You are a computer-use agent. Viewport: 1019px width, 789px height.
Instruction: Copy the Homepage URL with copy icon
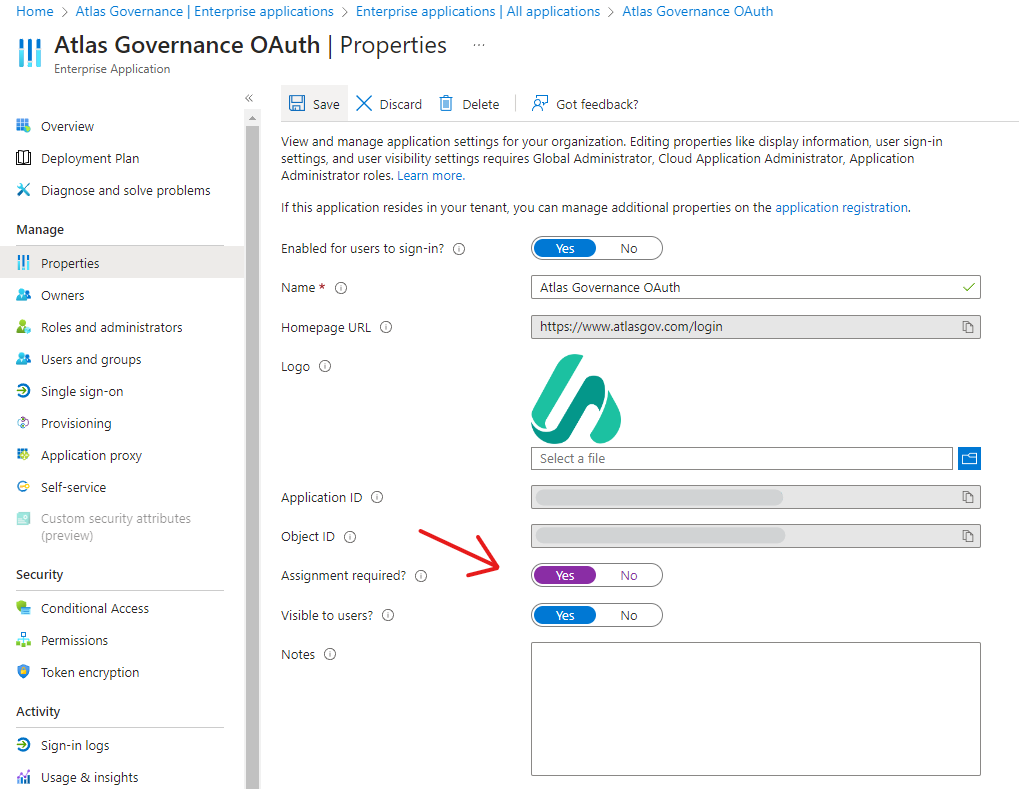pos(967,327)
